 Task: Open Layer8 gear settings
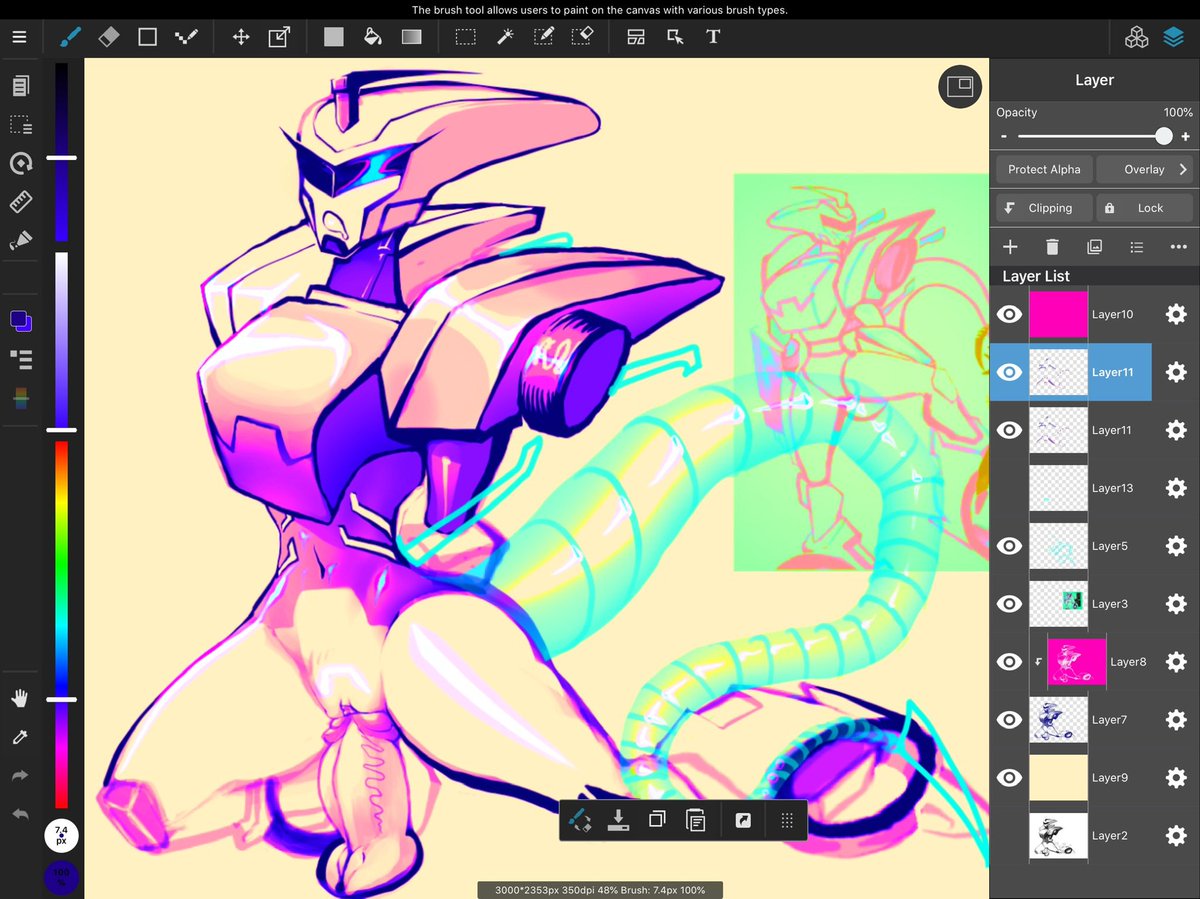[1176, 662]
